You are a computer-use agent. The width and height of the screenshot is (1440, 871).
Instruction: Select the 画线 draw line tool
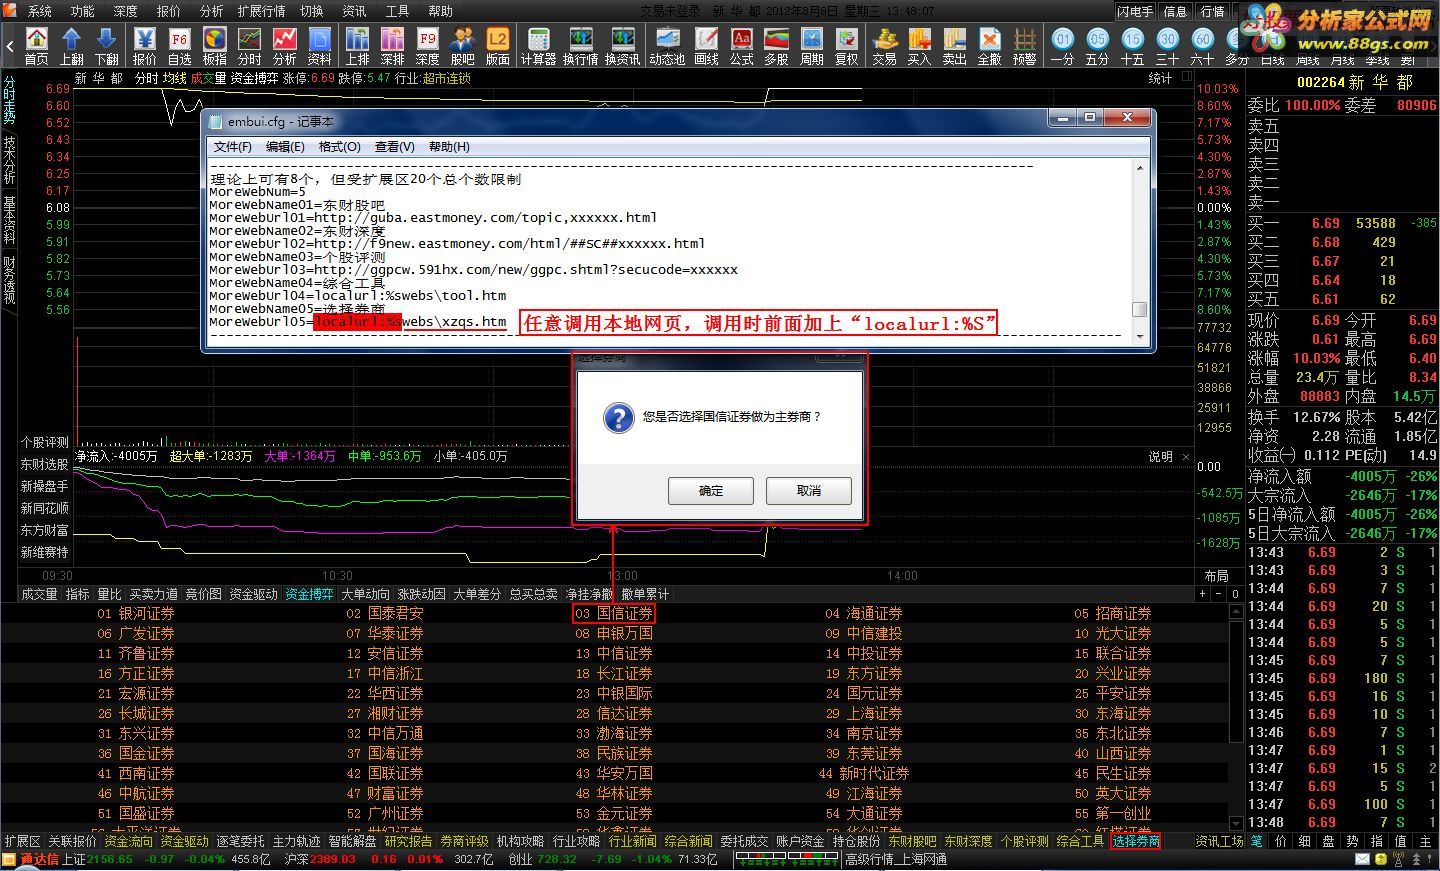[706, 46]
